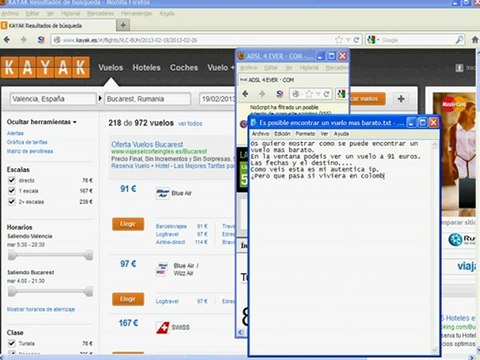Click the 19/02/2013 departure date field
480x360 pixels.
click(218, 99)
